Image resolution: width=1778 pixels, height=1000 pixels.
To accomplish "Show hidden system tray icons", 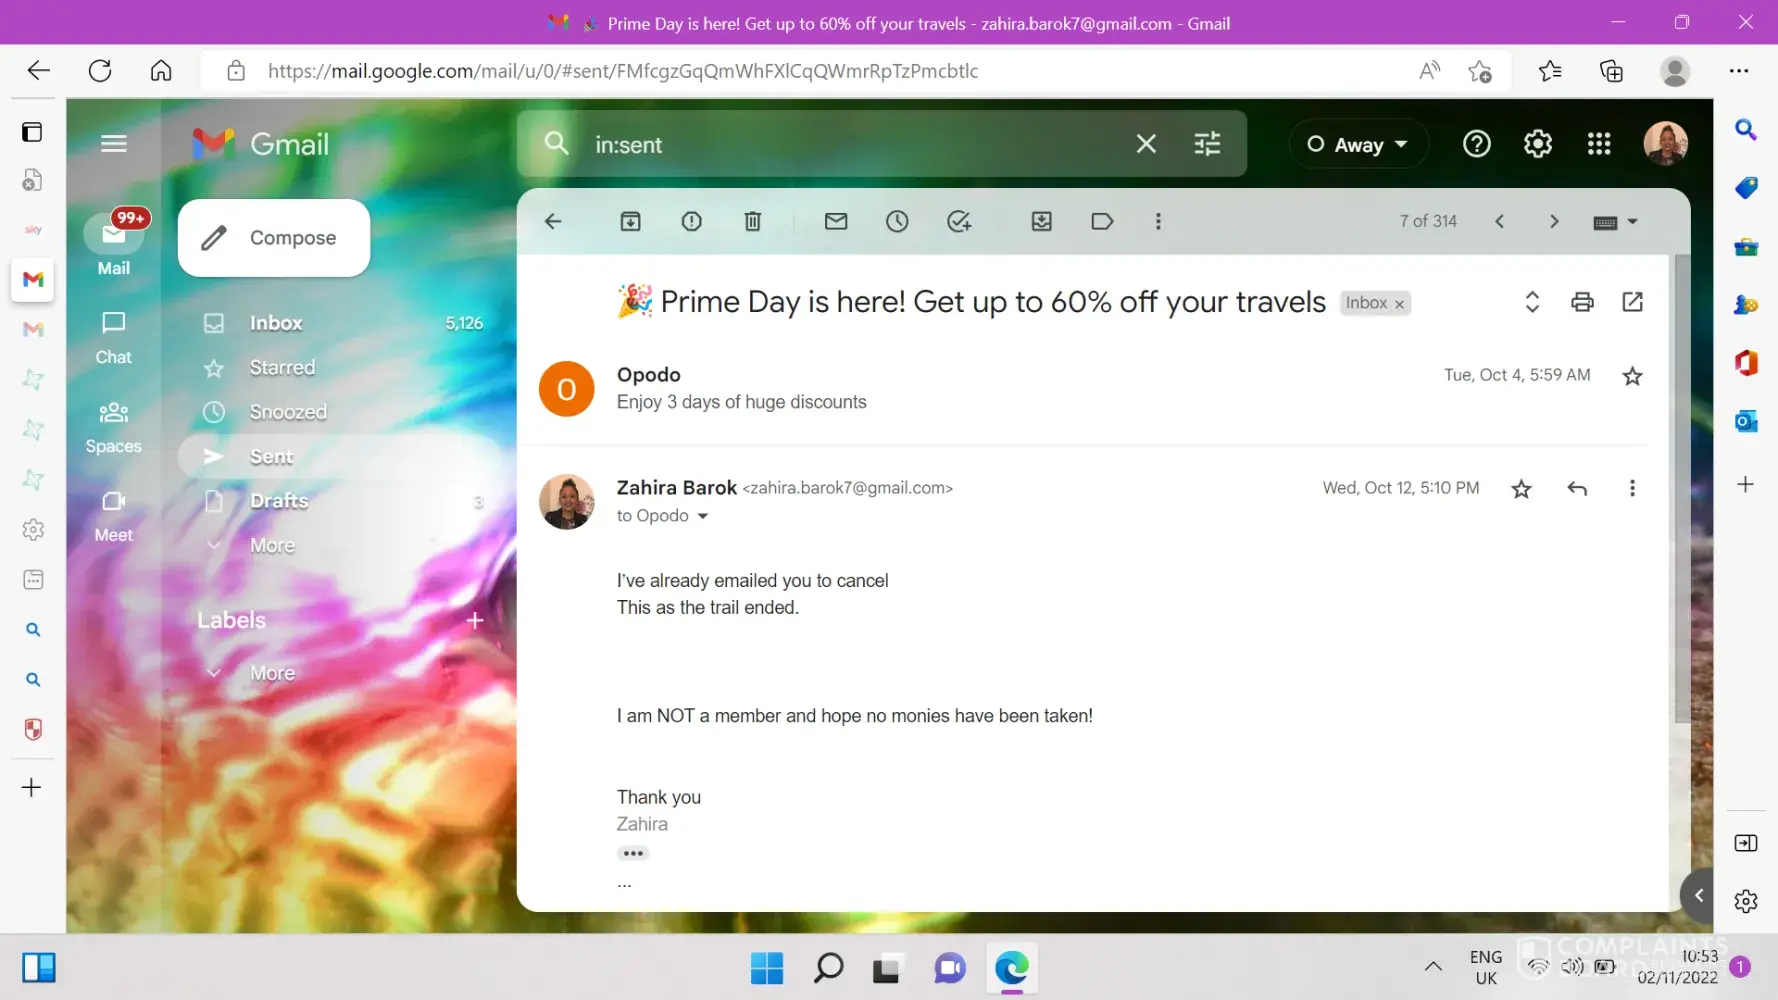I will click(1433, 966).
